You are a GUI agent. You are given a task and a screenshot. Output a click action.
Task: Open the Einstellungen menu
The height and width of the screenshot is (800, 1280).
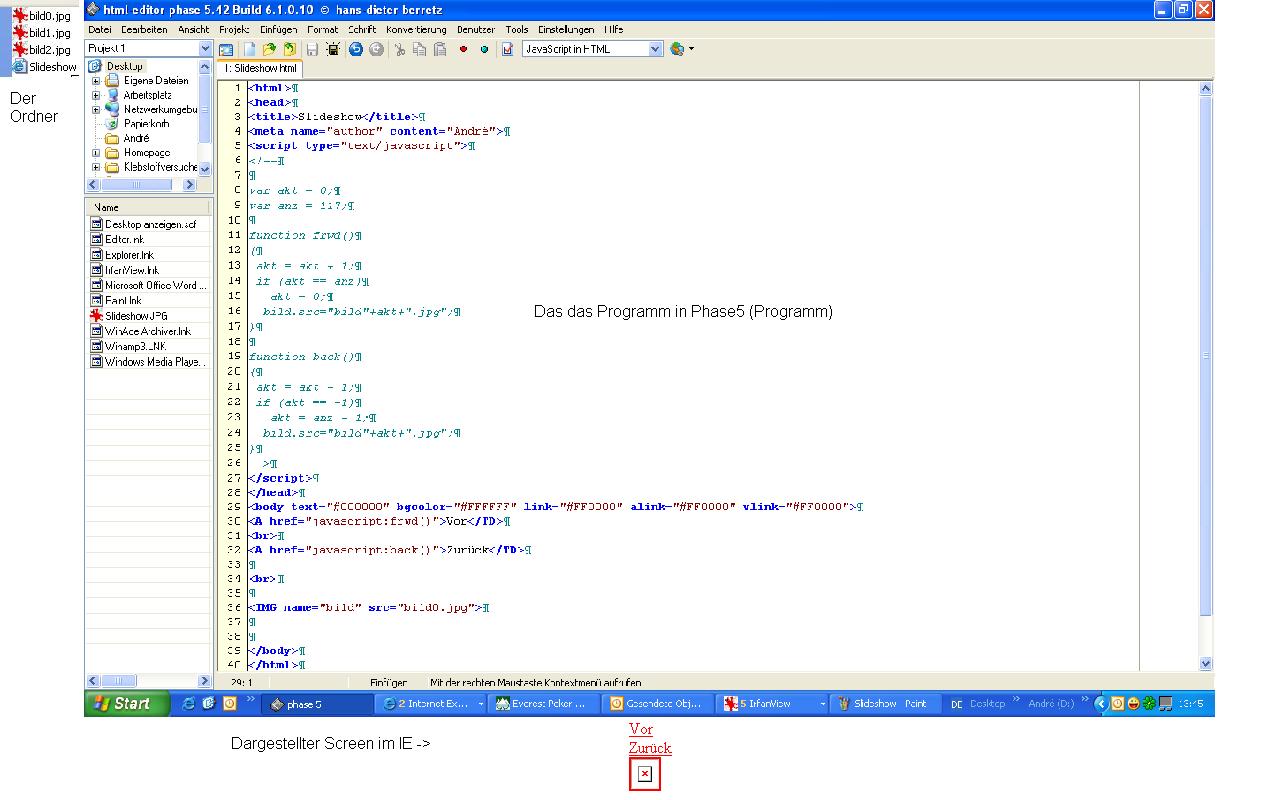click(x=566, y=30)
